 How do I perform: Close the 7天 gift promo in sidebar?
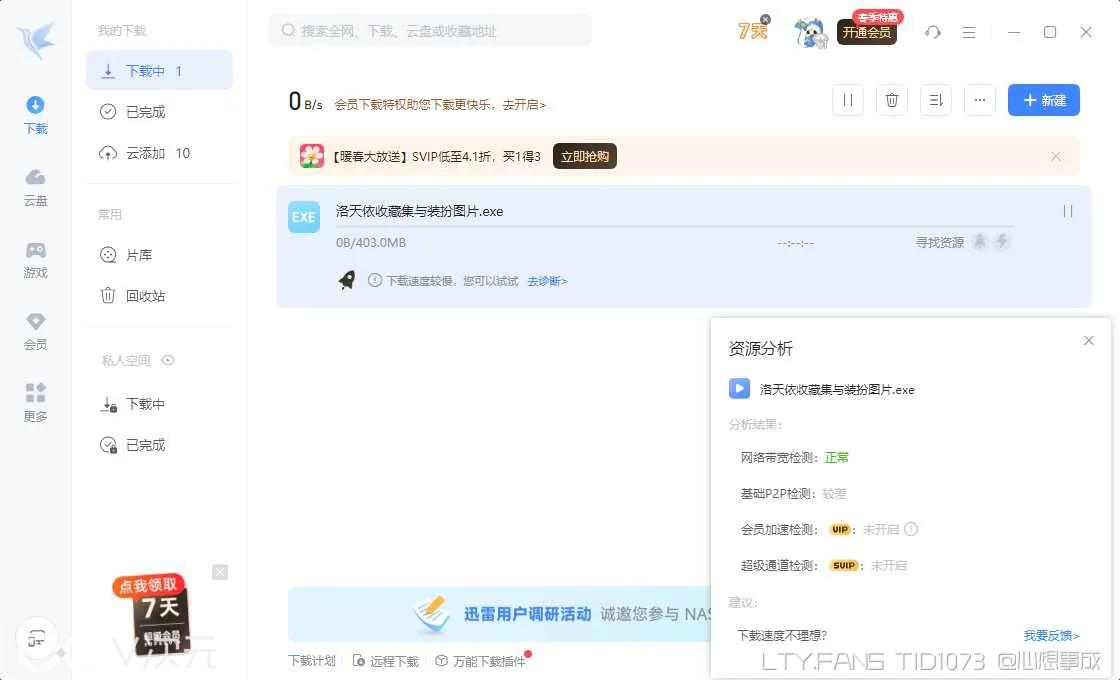coord(220,572)
